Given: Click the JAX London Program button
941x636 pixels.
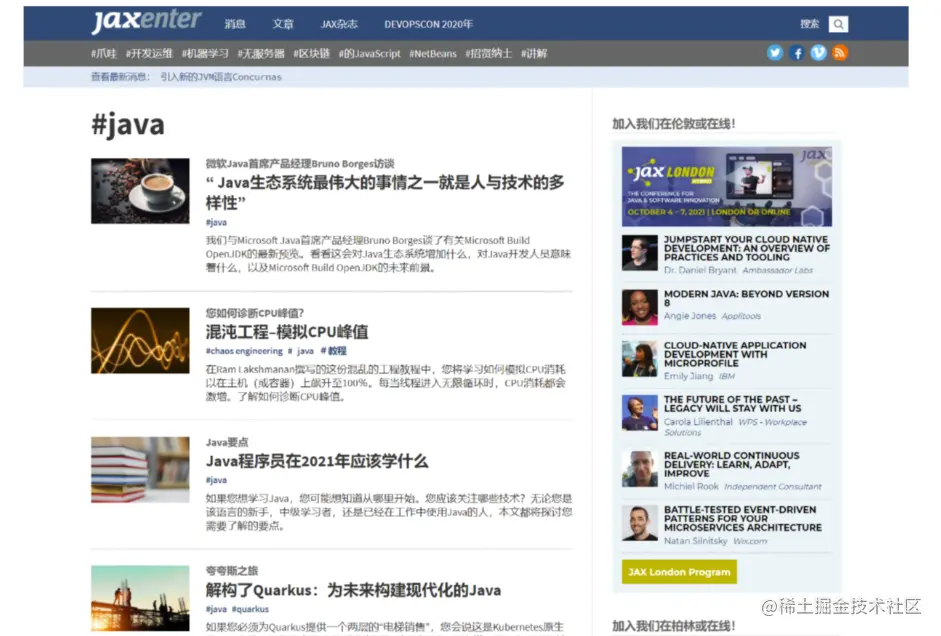Looking at the screenshot, I should click(x=679, y=572).
